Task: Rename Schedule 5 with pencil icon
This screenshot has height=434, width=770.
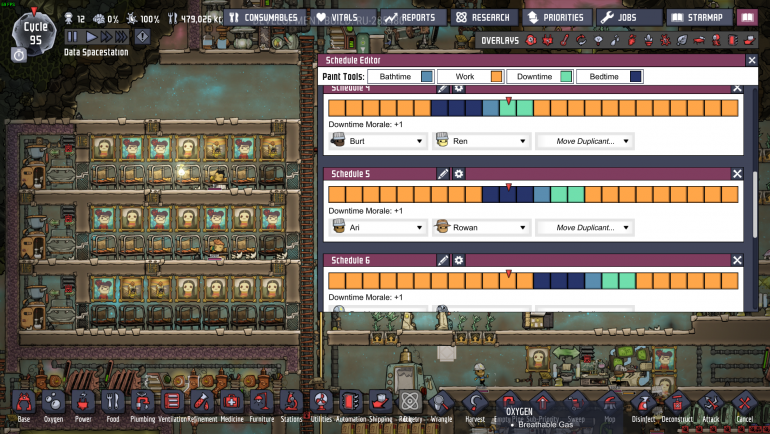Action: (x=443, y=174)
